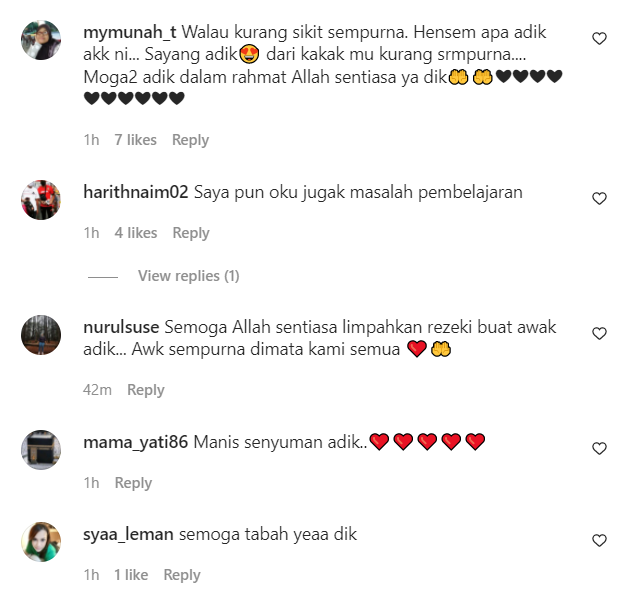The width and height of the screenshot is (623, 599).
Task: Like mymunah_t's comment with the heart icon
Action: 599,39
